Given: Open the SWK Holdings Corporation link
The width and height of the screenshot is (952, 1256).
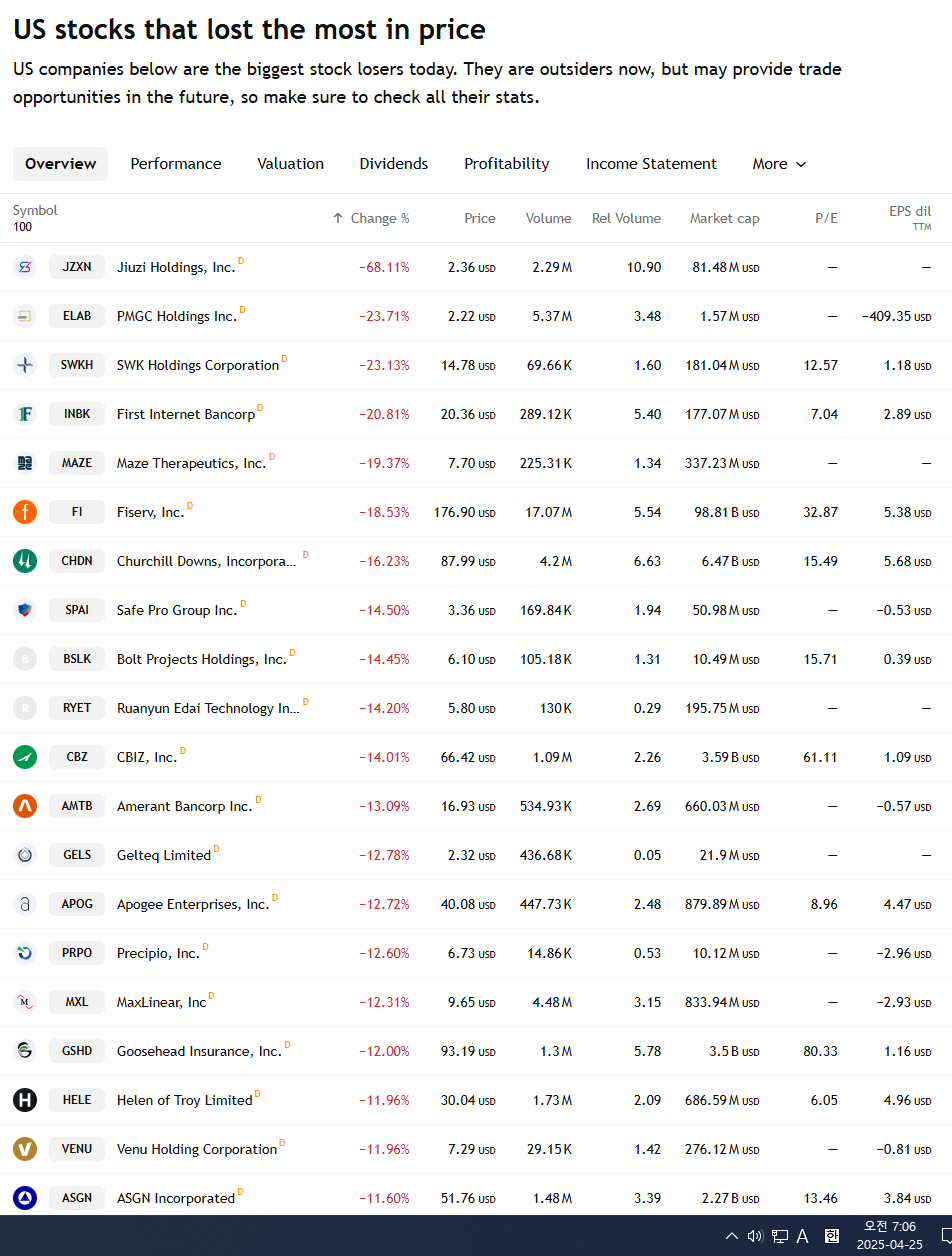Looking at the screenshot, I should tap(198, 365).
